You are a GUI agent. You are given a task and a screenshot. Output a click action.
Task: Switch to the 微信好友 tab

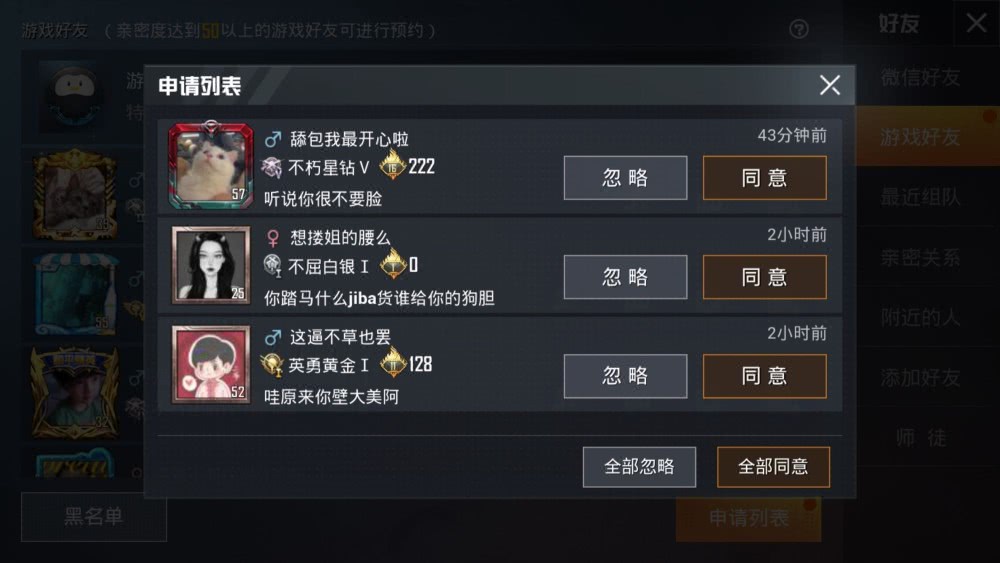pos(920,78)
